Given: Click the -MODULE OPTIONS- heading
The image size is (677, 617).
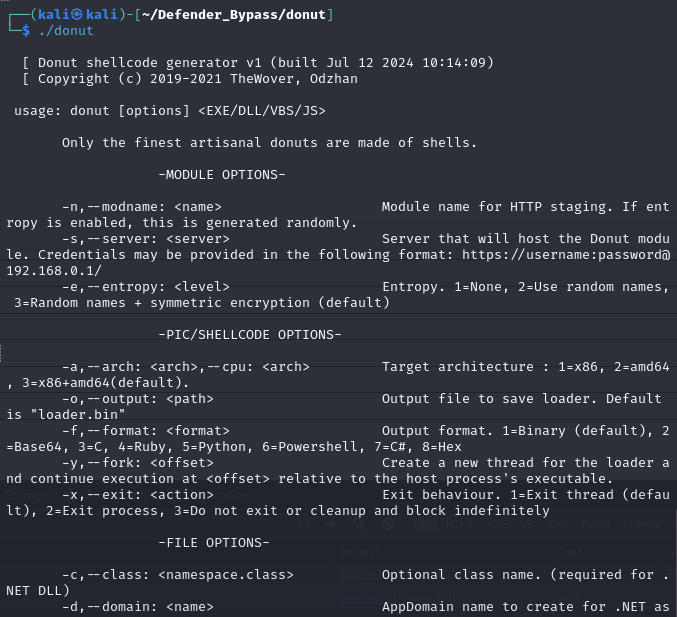Looking at the screenshot, I should tap(222, 175).
